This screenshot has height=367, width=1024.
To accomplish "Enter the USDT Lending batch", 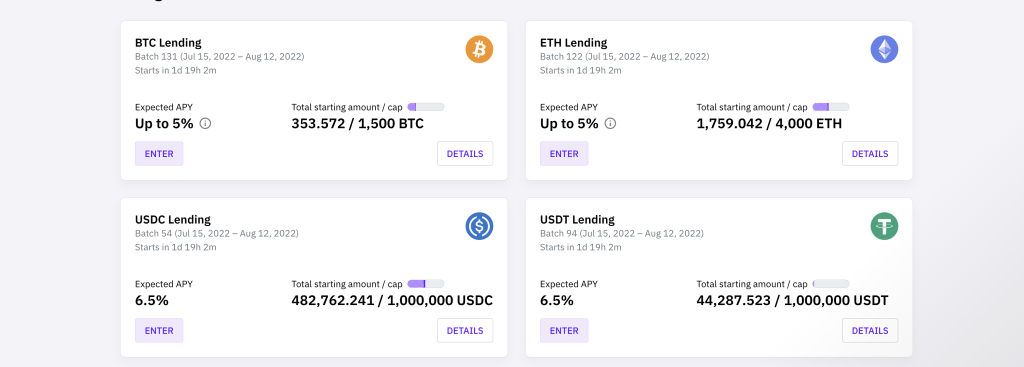I will [x=564, y=330].
